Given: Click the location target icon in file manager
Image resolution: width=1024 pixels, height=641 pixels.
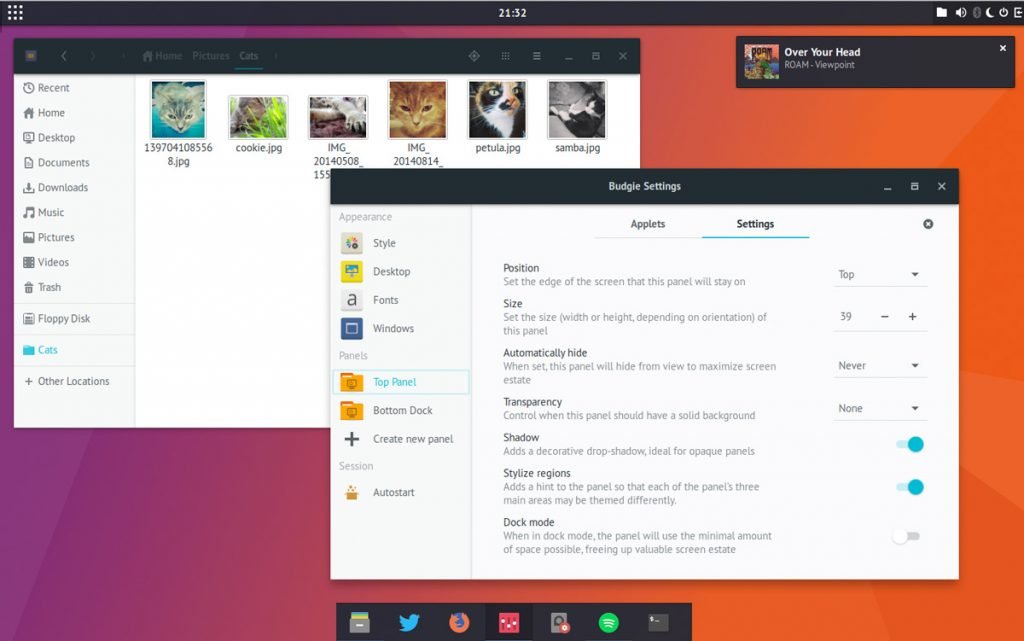Looking at the screenshot, I should click(x=474, y=56).
